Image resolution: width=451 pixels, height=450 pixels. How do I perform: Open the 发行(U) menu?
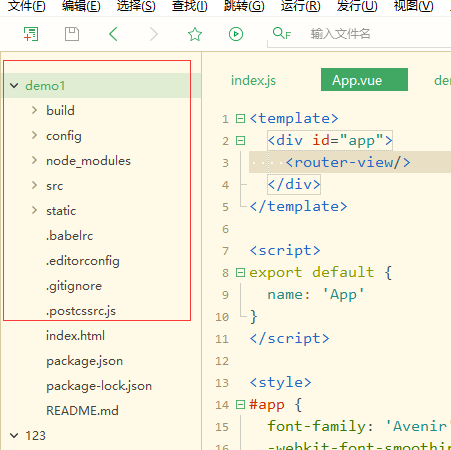tap(357, 6)
